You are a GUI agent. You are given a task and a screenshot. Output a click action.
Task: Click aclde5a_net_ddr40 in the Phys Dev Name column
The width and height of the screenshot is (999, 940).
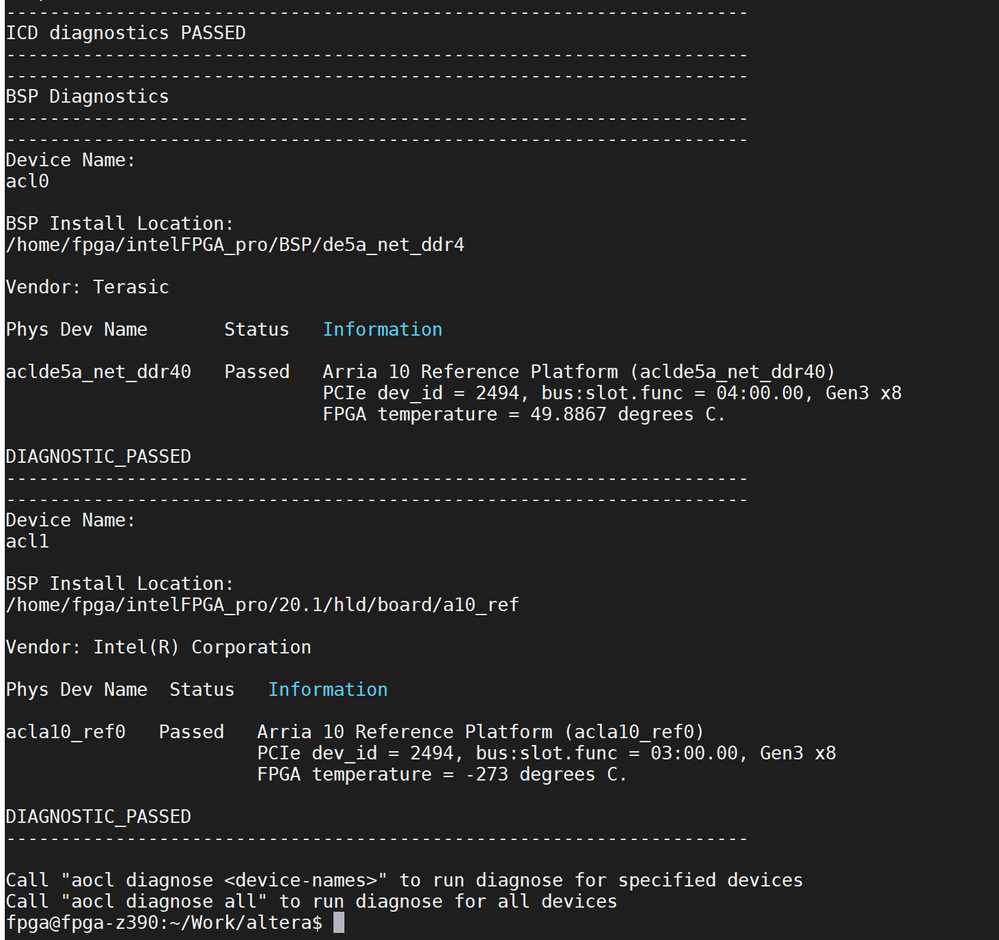click(x=99, y=372)
